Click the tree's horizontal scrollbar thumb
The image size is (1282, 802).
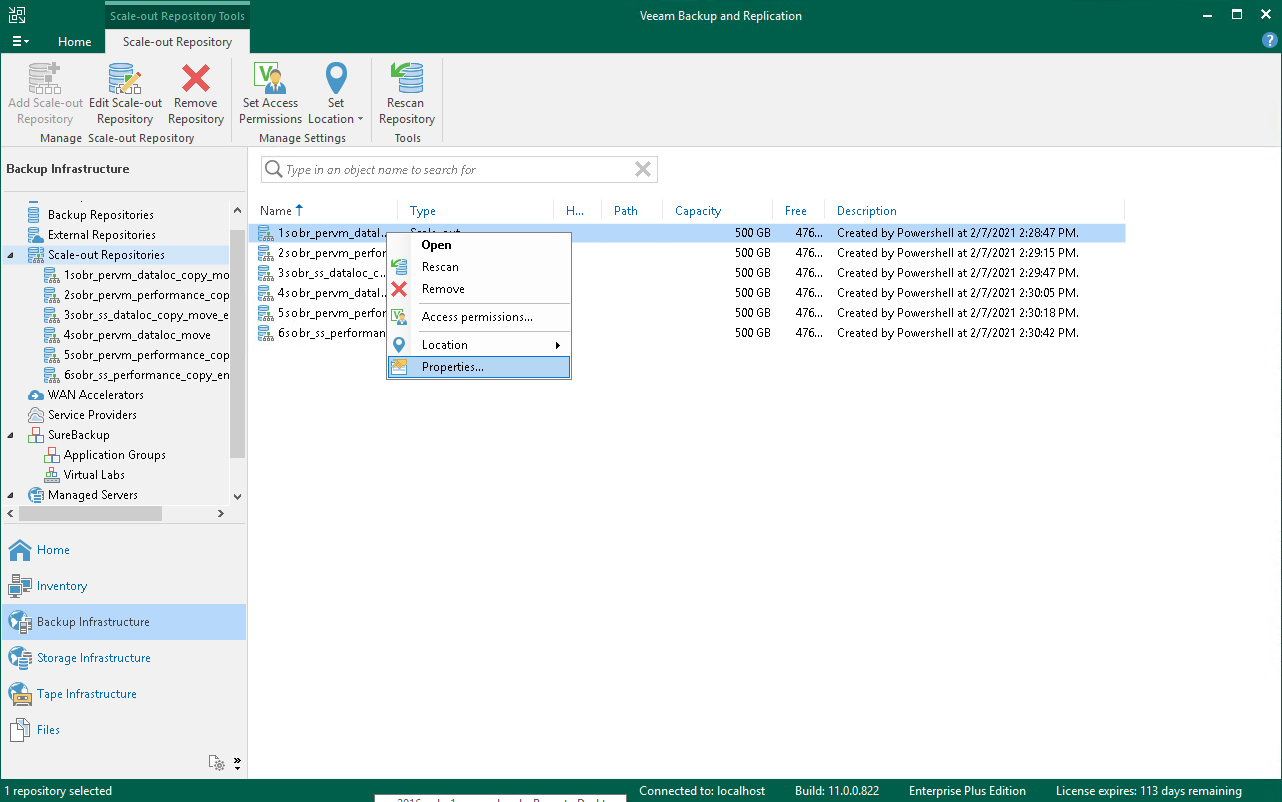coord(89,513)
